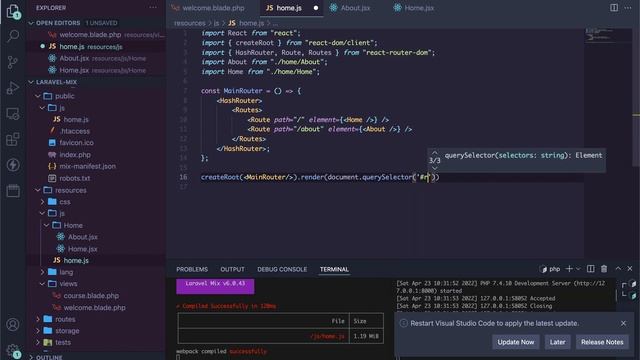Image resolution: width=640 pixels, height=360 pixels.
Task: Close the terminal panel
Action: [x=630, y=269]
